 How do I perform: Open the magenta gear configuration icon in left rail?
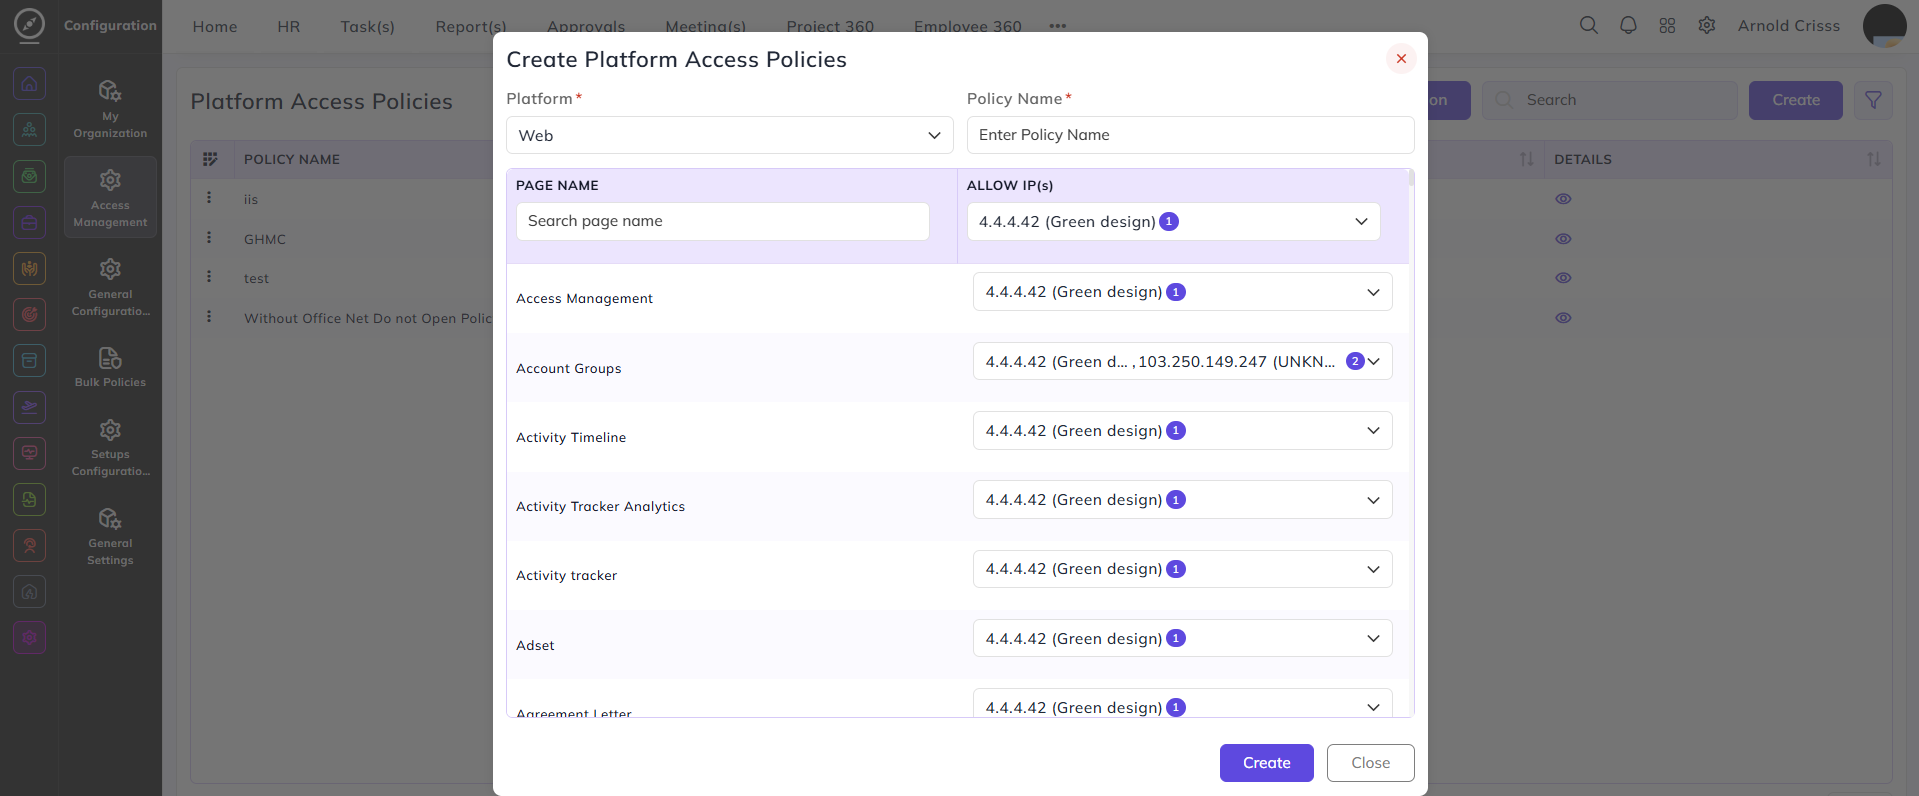click(30, 637)
